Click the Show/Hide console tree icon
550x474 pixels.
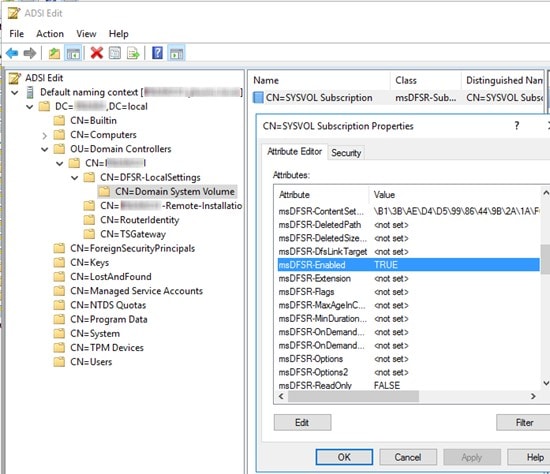[x=73, y=53]
